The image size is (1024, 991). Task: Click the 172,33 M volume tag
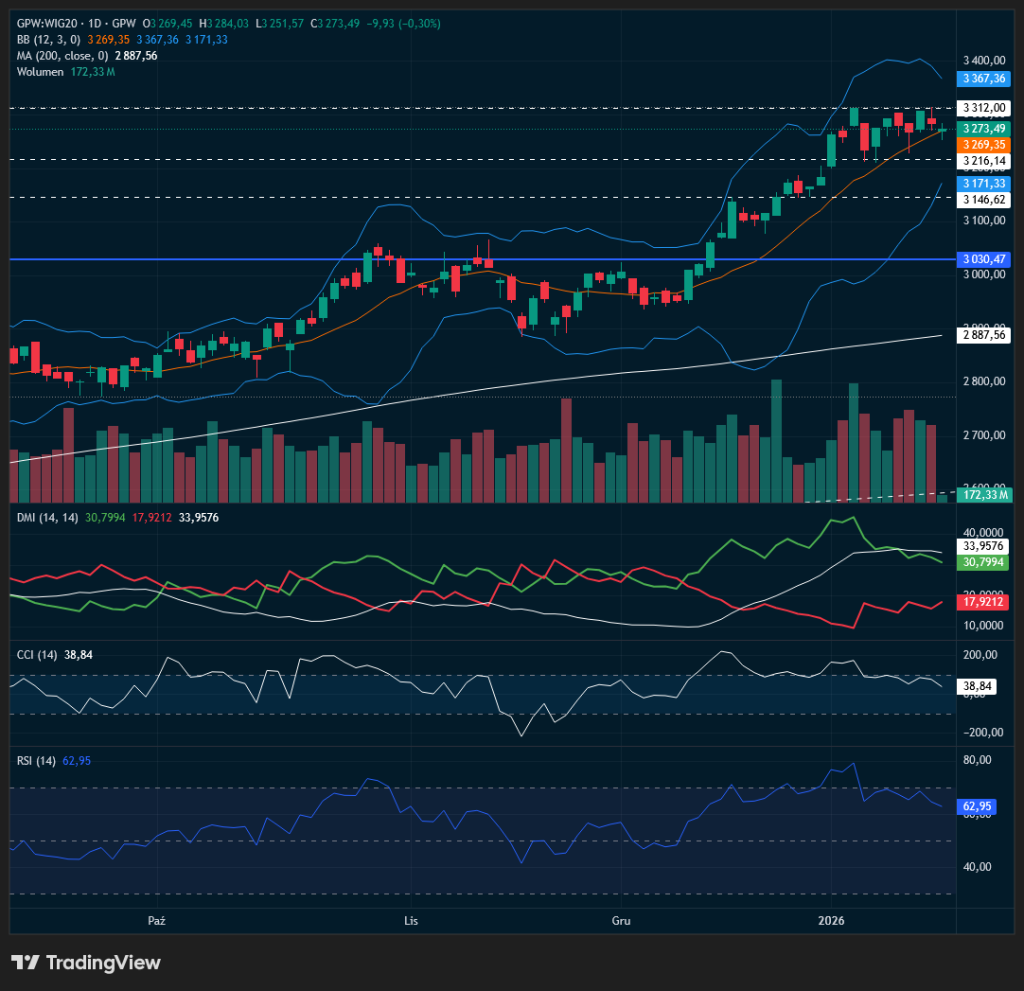[983, 495]
